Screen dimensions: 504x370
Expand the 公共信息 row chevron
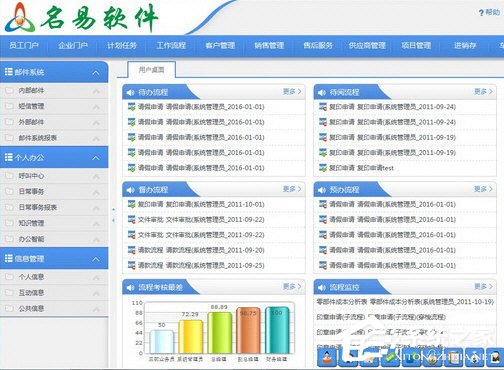tap(96, 309)
